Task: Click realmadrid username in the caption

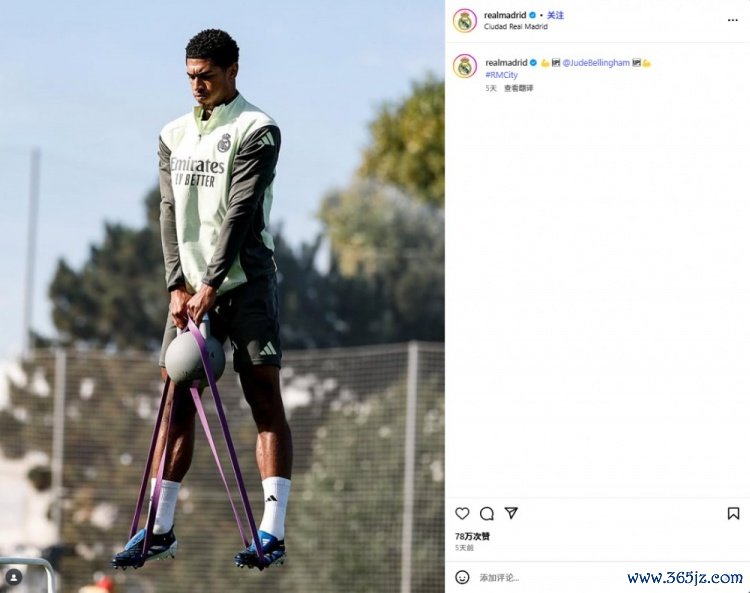Action: click(507, 63)
